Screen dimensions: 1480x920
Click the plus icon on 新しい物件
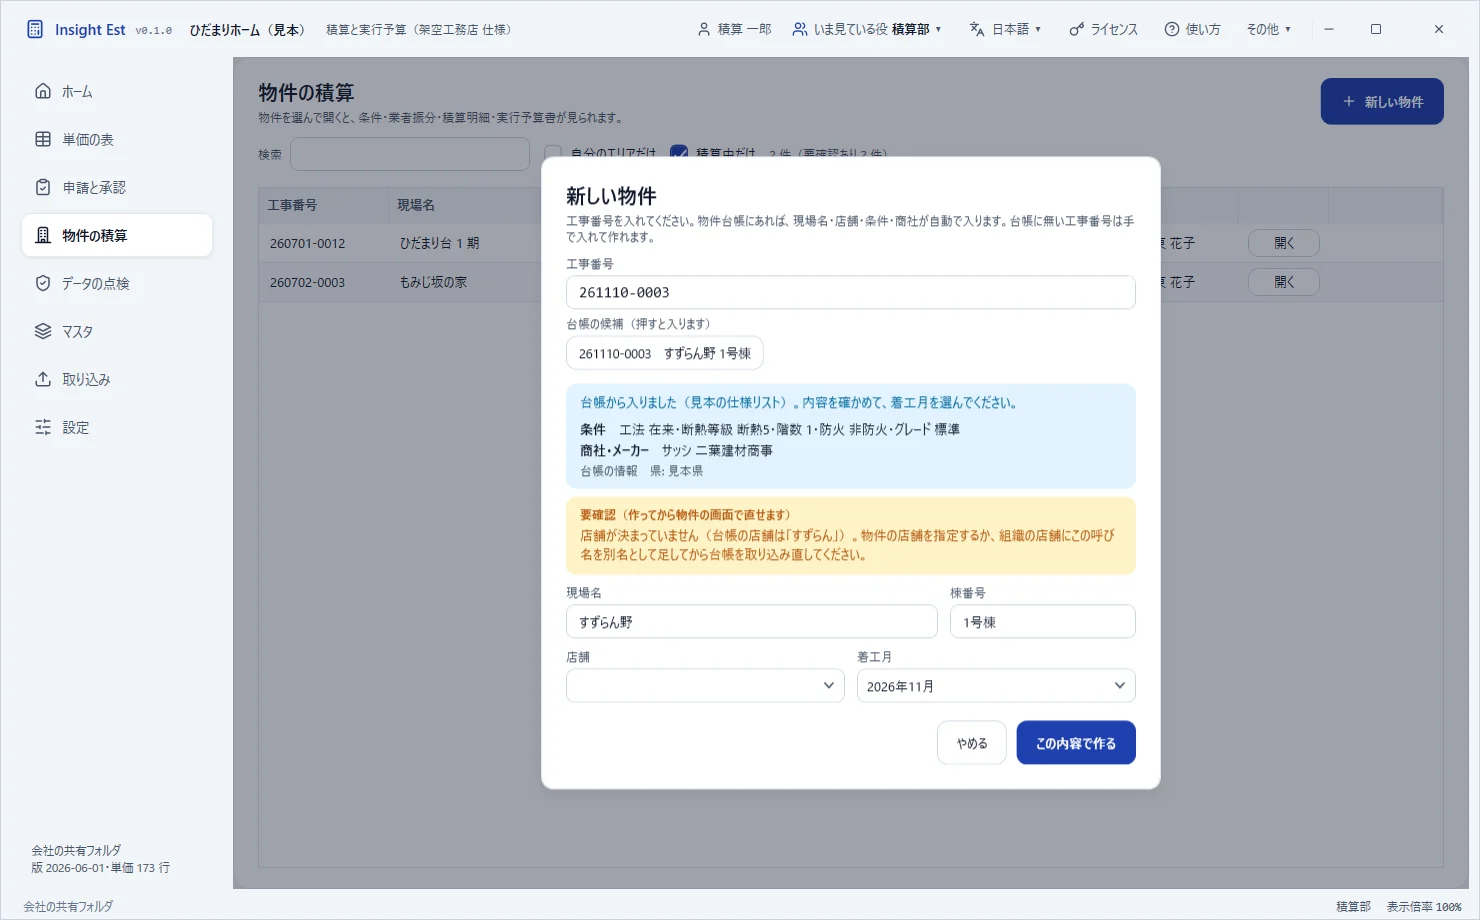(1349, 101)
